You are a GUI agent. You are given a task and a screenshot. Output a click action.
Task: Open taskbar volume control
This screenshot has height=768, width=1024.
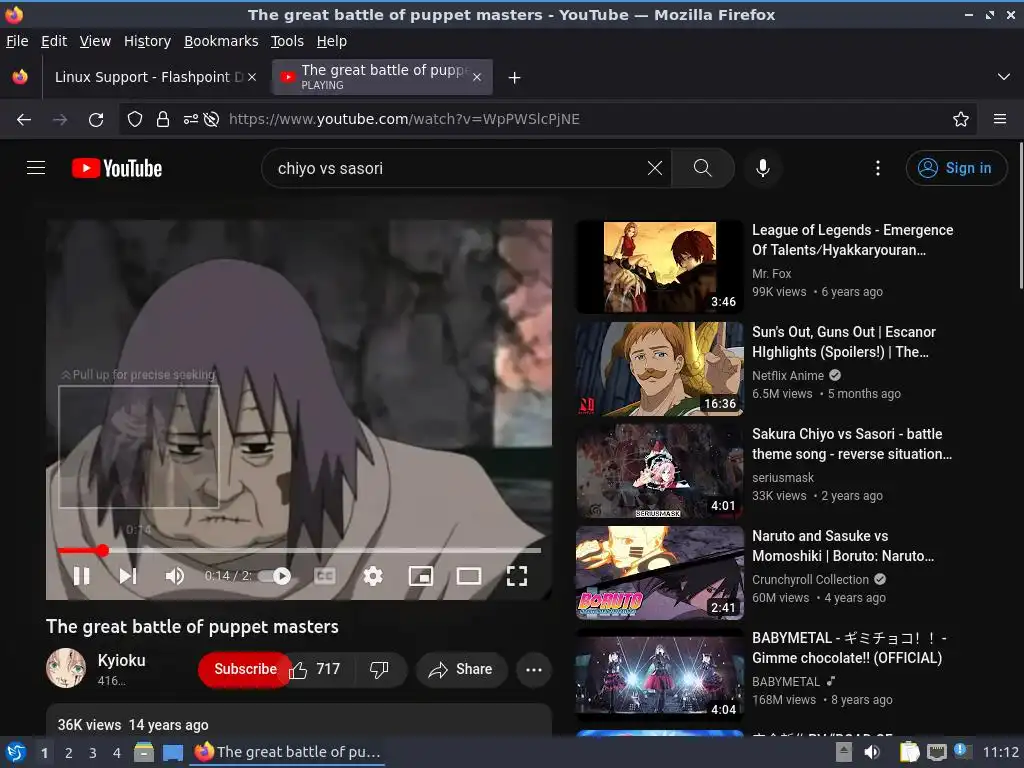tap(872, 752)
